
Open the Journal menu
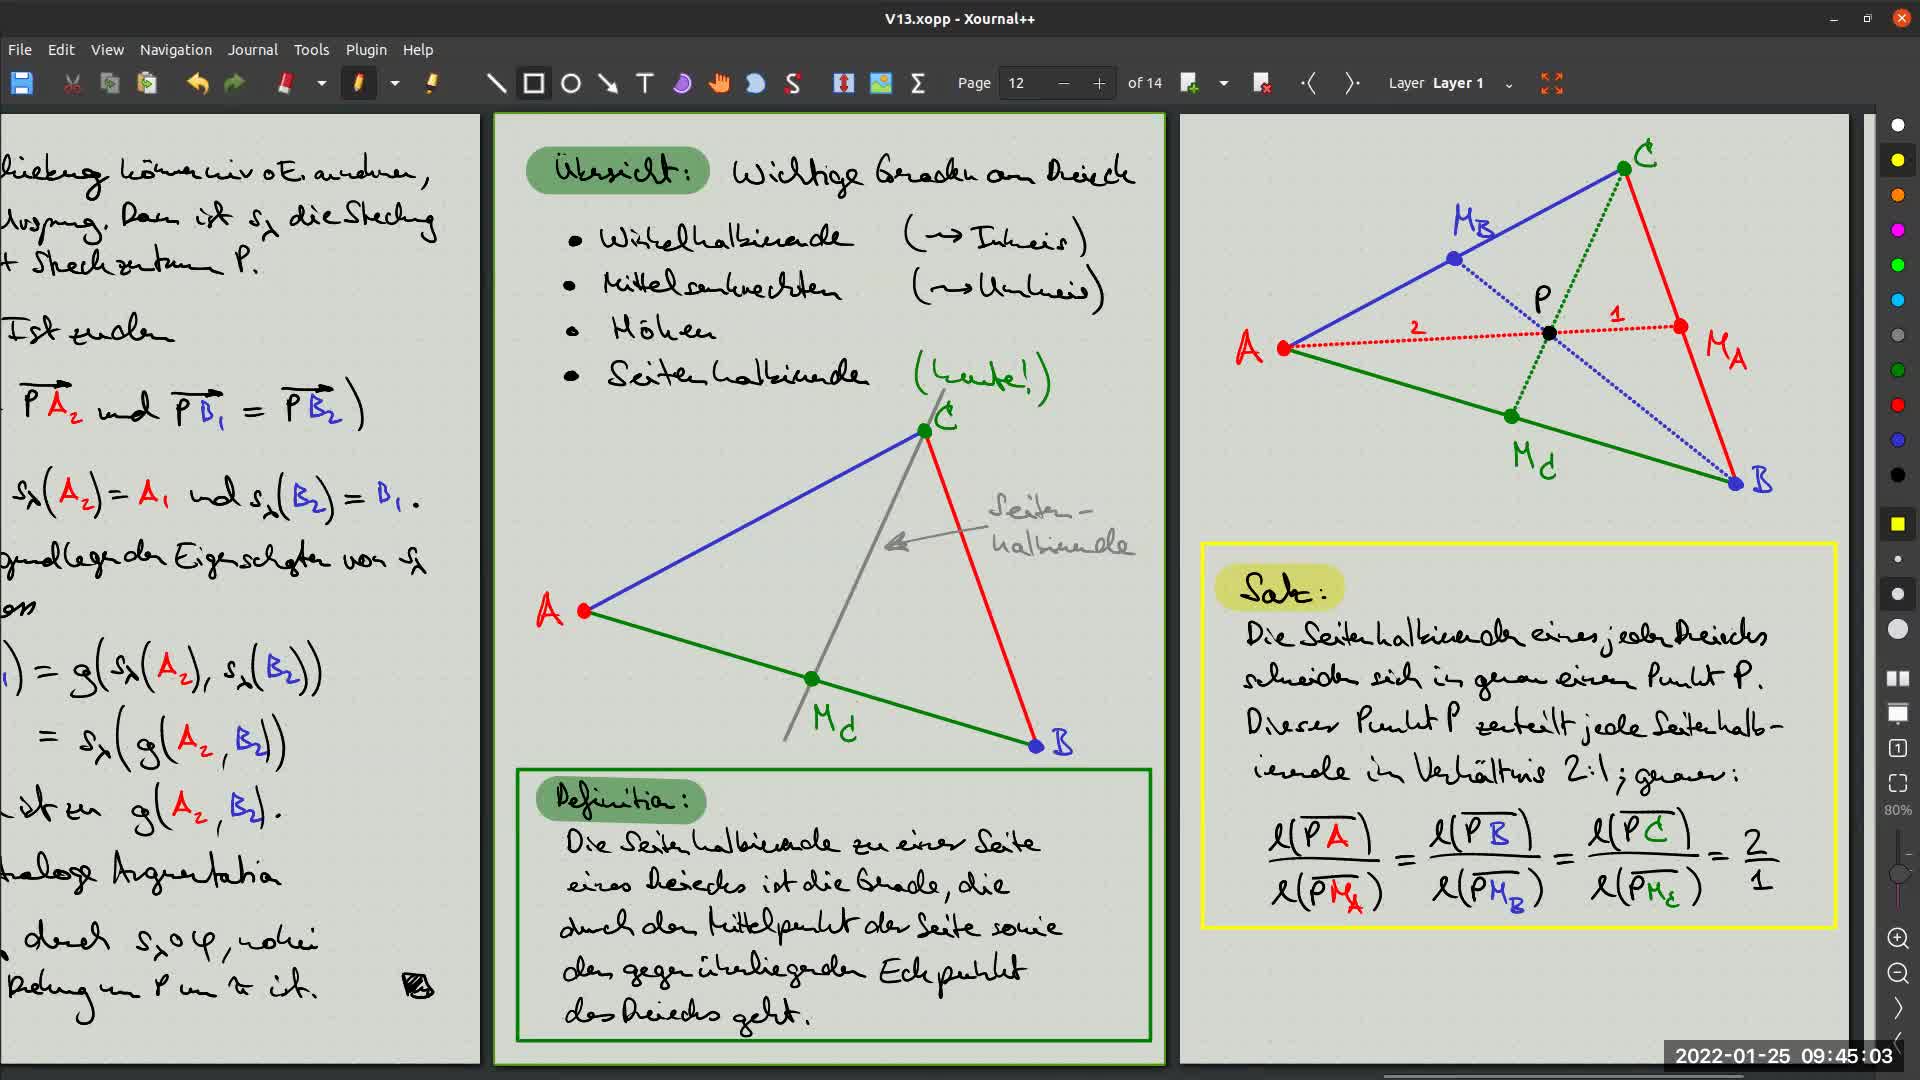tap(252, 50)
